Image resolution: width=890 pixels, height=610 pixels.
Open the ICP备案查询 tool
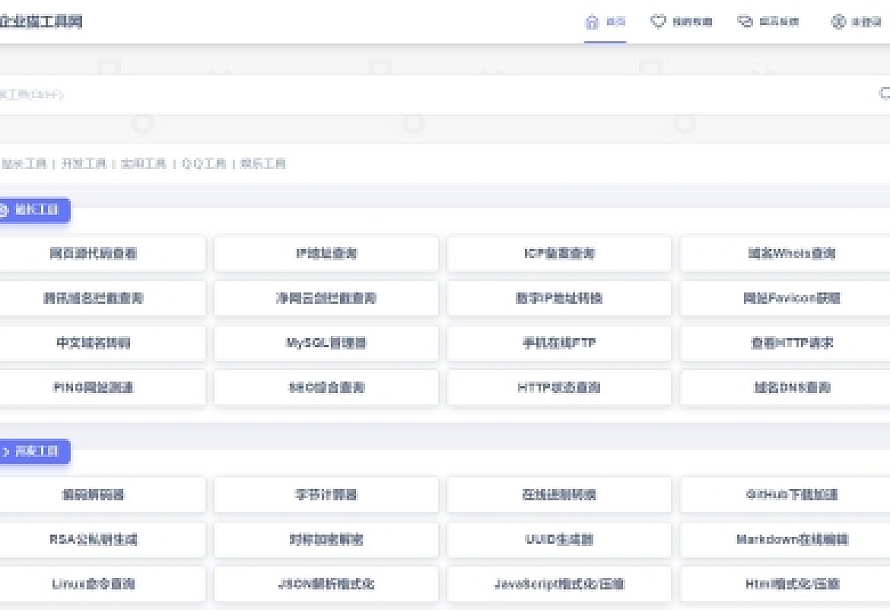tap(559, 254)
